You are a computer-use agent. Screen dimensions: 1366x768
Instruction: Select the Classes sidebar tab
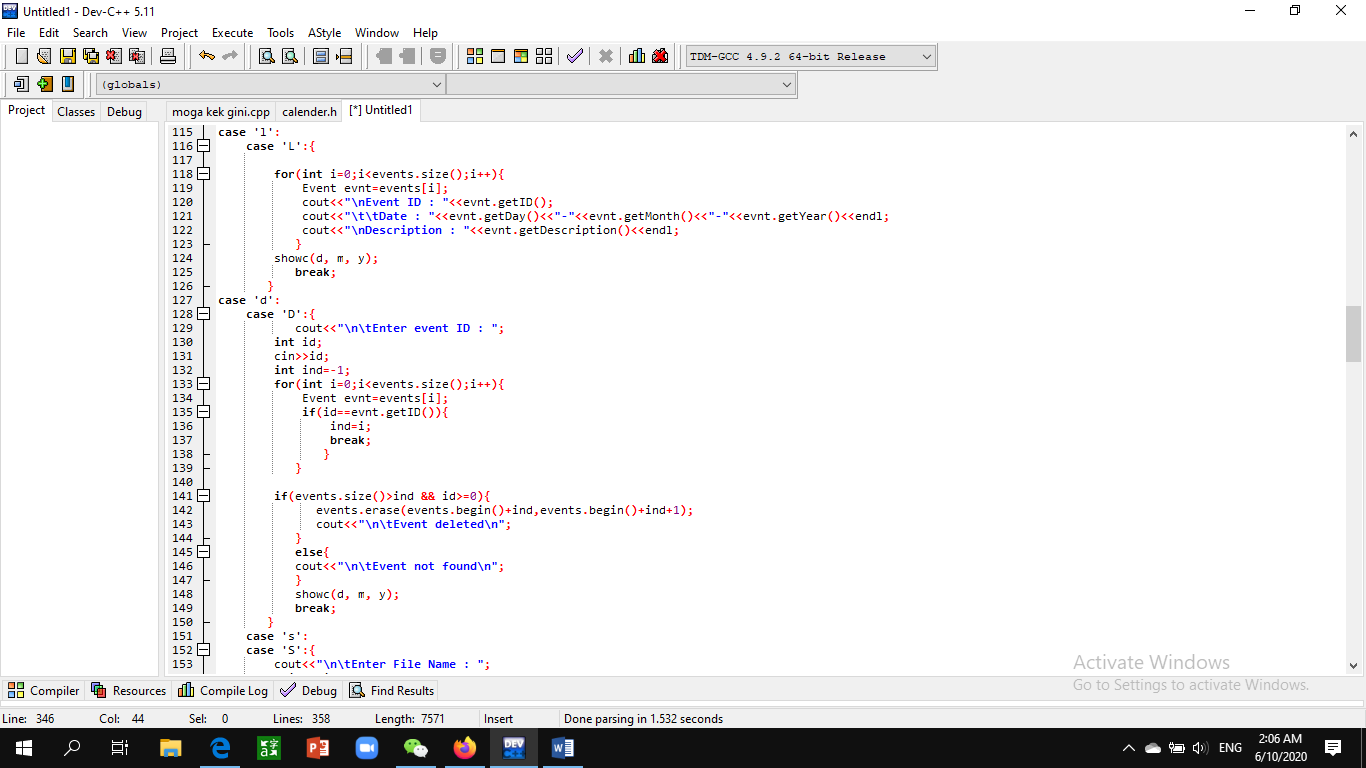point(76,112)
